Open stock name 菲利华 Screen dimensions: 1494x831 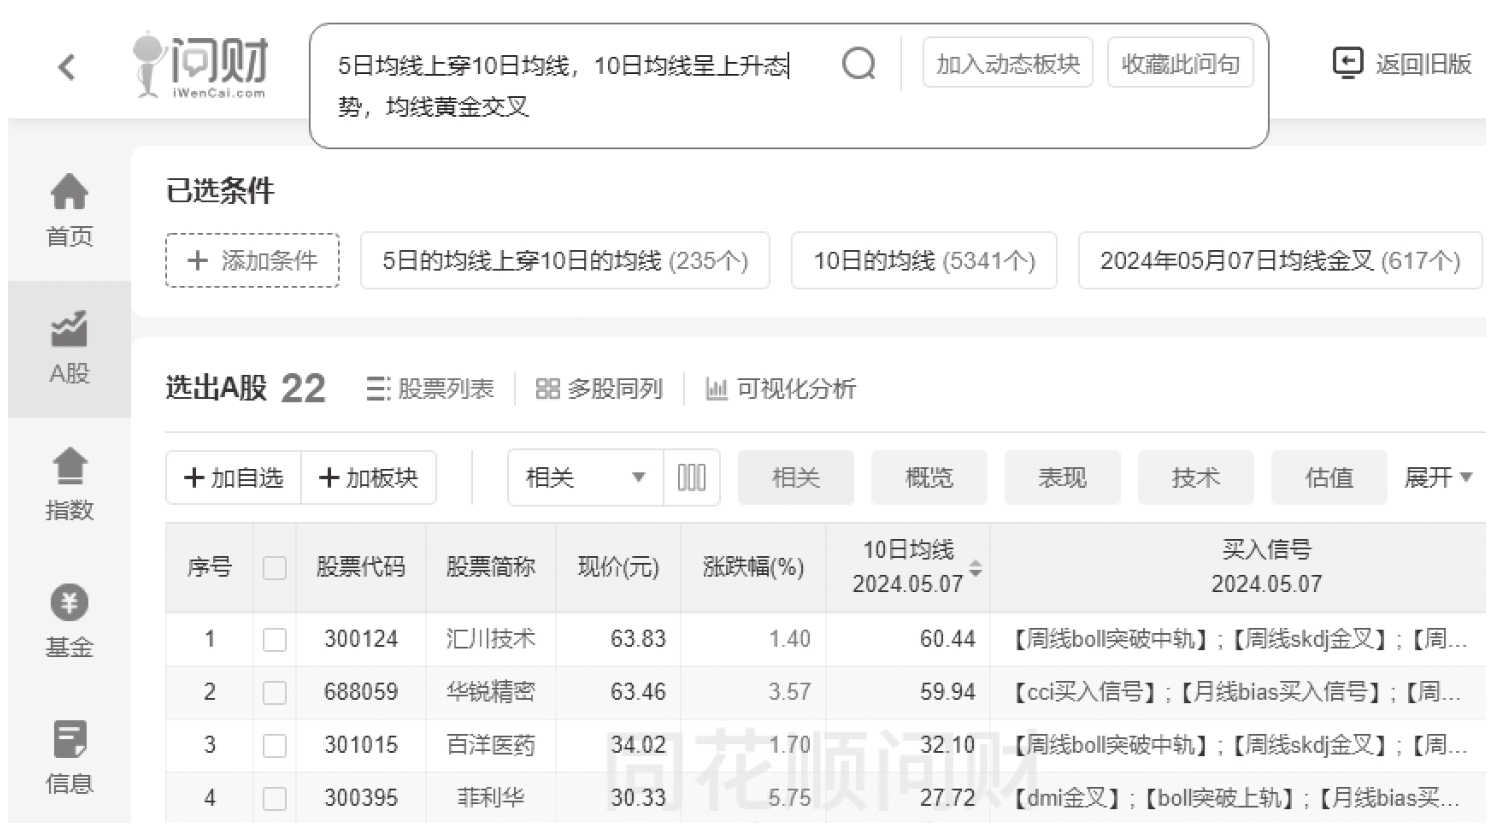point(491,798)
